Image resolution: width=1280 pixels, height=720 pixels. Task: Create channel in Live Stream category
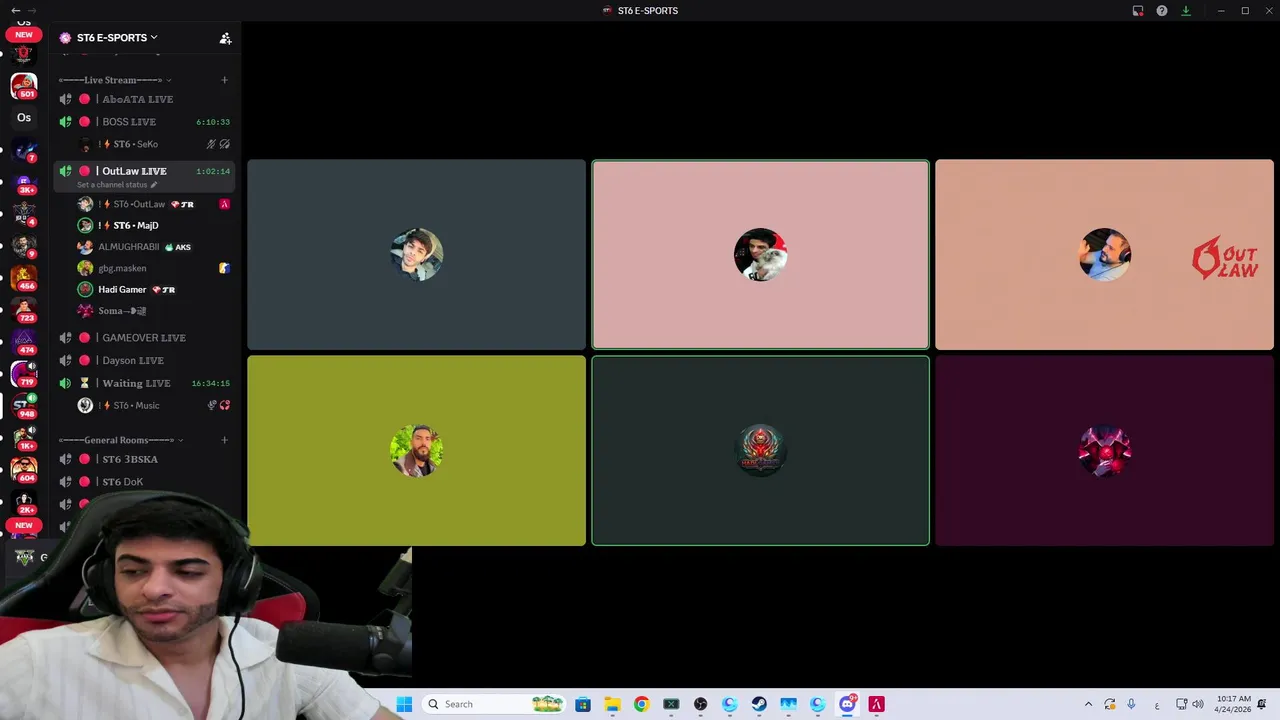tap(224, 80)
